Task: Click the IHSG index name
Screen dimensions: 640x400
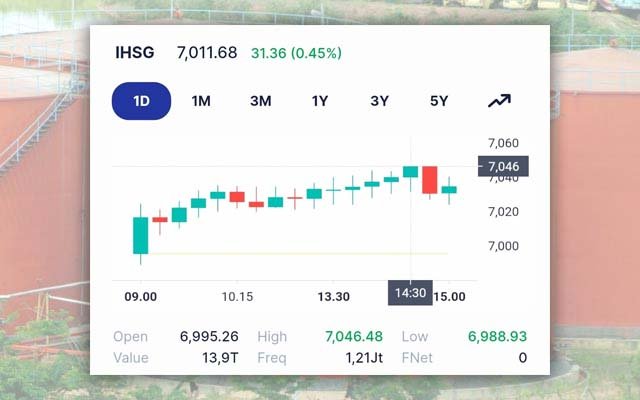Action: coord(135,53)
